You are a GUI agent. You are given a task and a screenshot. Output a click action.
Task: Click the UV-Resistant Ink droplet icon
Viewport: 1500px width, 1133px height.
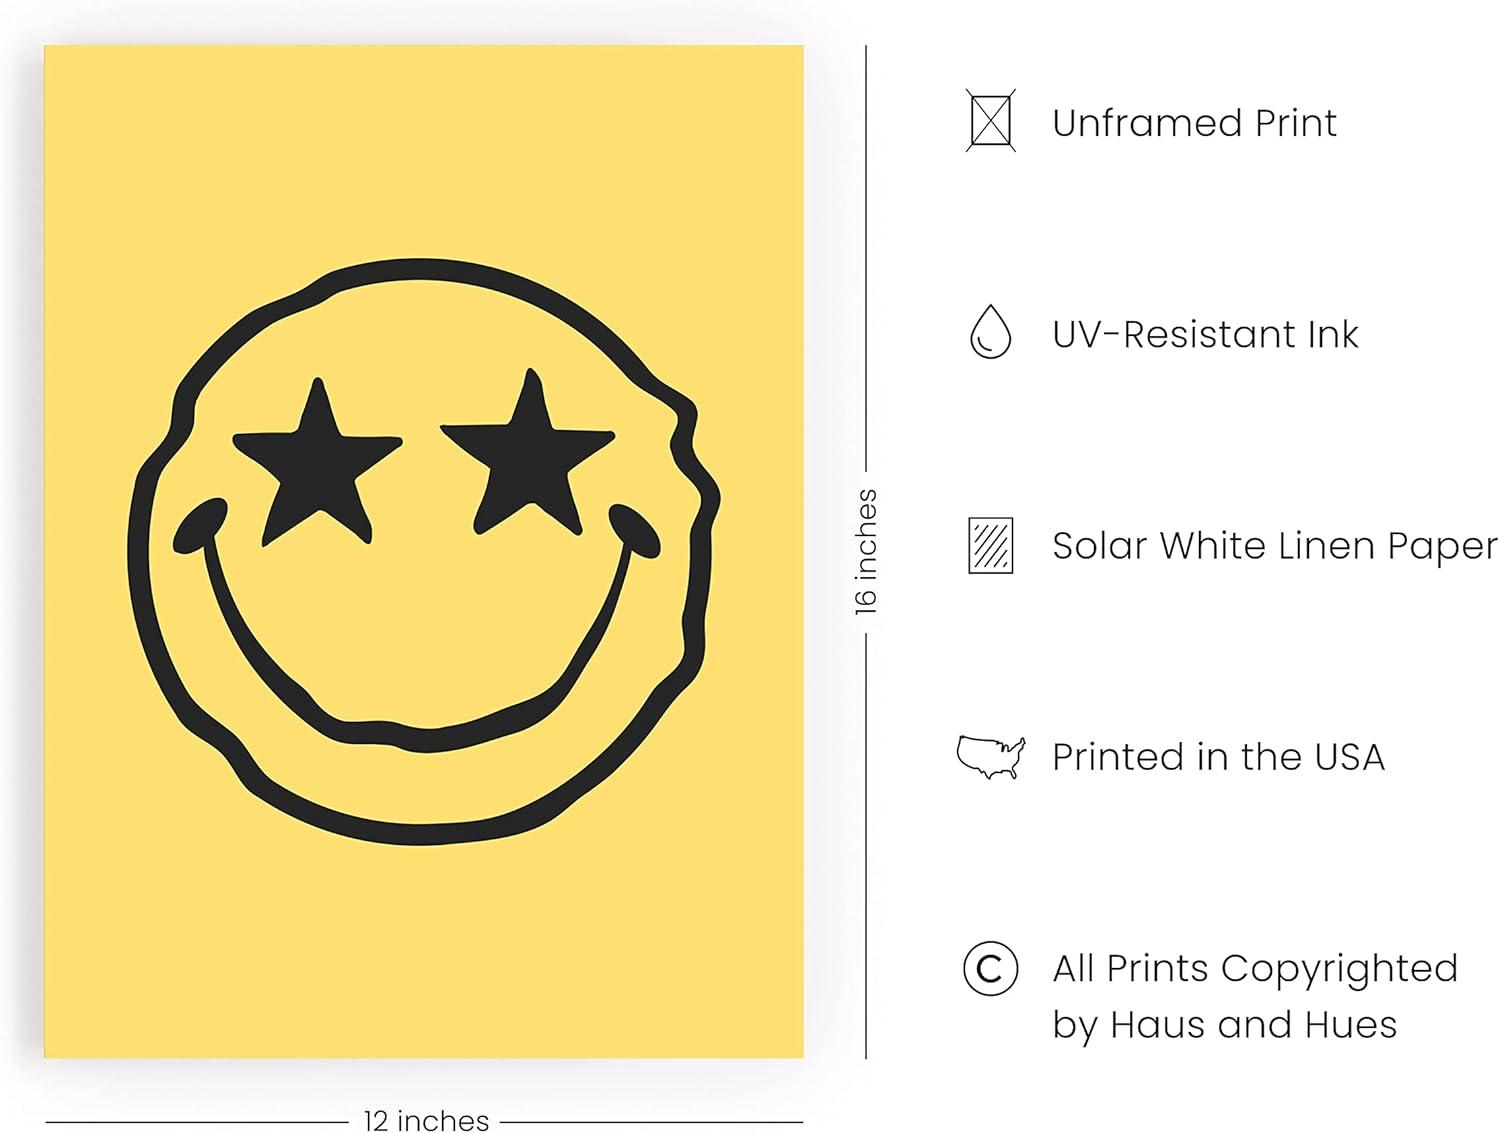click(x=990, y=332)
